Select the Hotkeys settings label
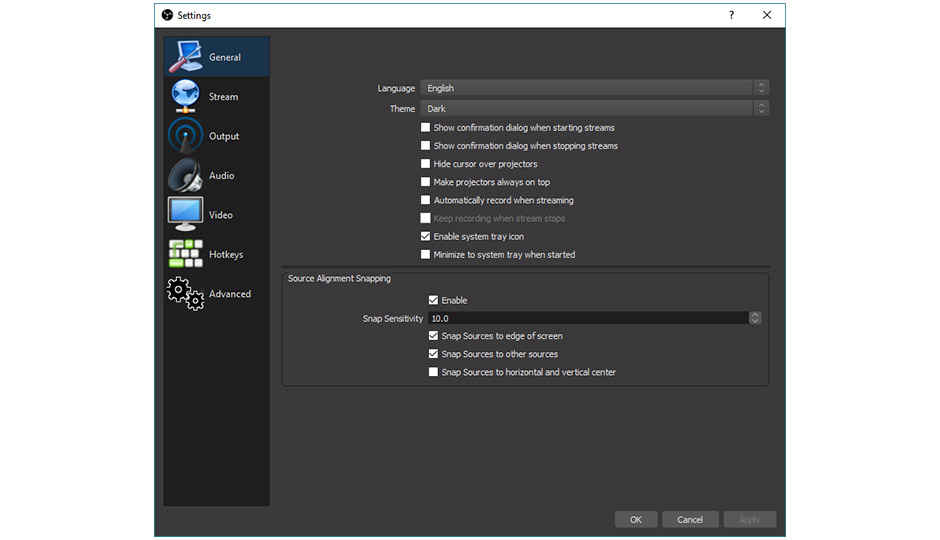The image size is (940, 540). pos(226,254)
